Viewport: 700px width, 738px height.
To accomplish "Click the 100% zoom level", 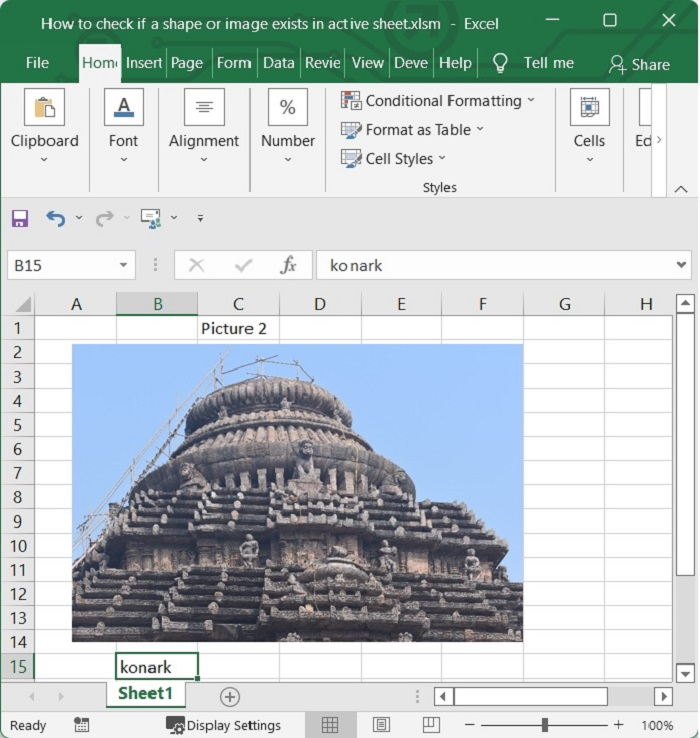I will [657, 725].
